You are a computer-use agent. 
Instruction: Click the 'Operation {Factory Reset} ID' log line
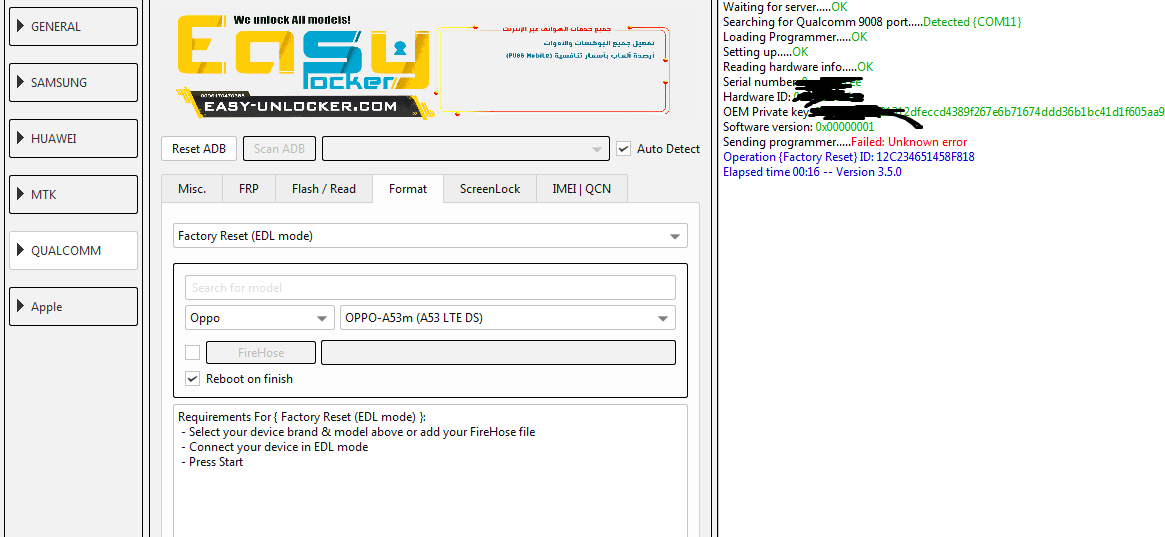[x=848, y=157]
